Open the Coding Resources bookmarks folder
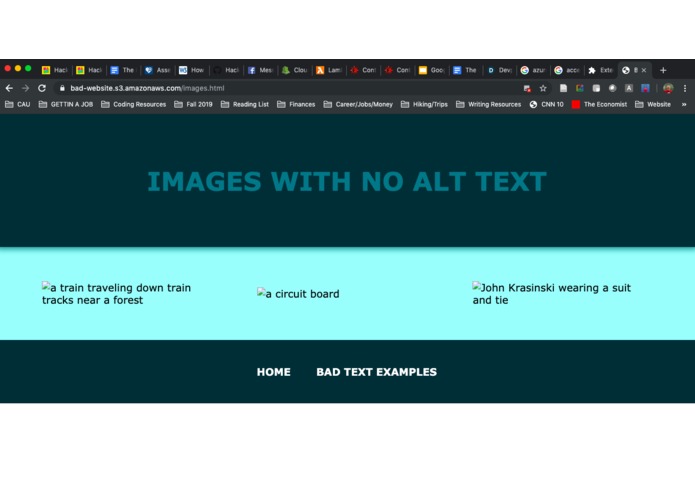The width and height of the screenshot is (695, 494). tap(133, 105)
